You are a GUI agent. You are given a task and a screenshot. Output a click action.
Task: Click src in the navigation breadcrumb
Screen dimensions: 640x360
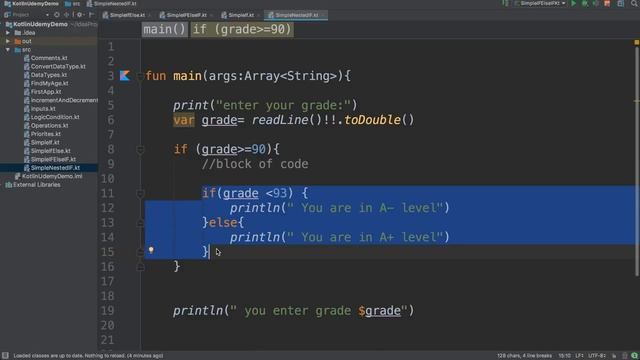pyautogui.click(x=73, y=4)
